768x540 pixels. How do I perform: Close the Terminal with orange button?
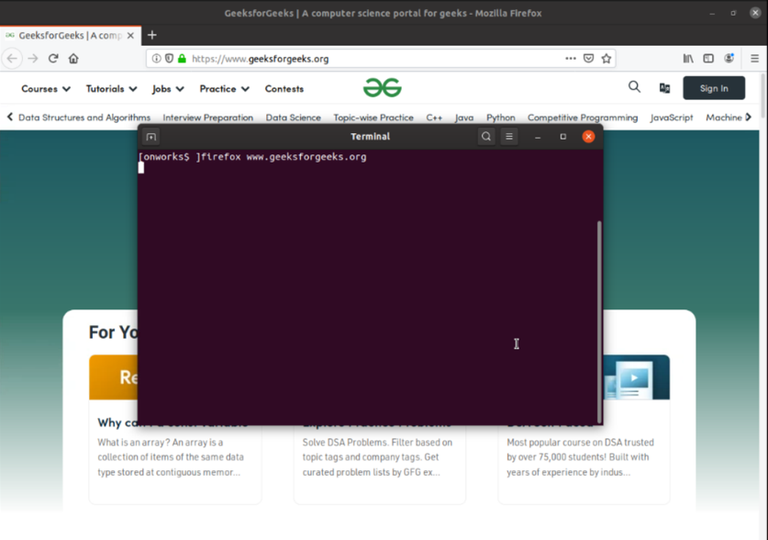tap(588, 137)
